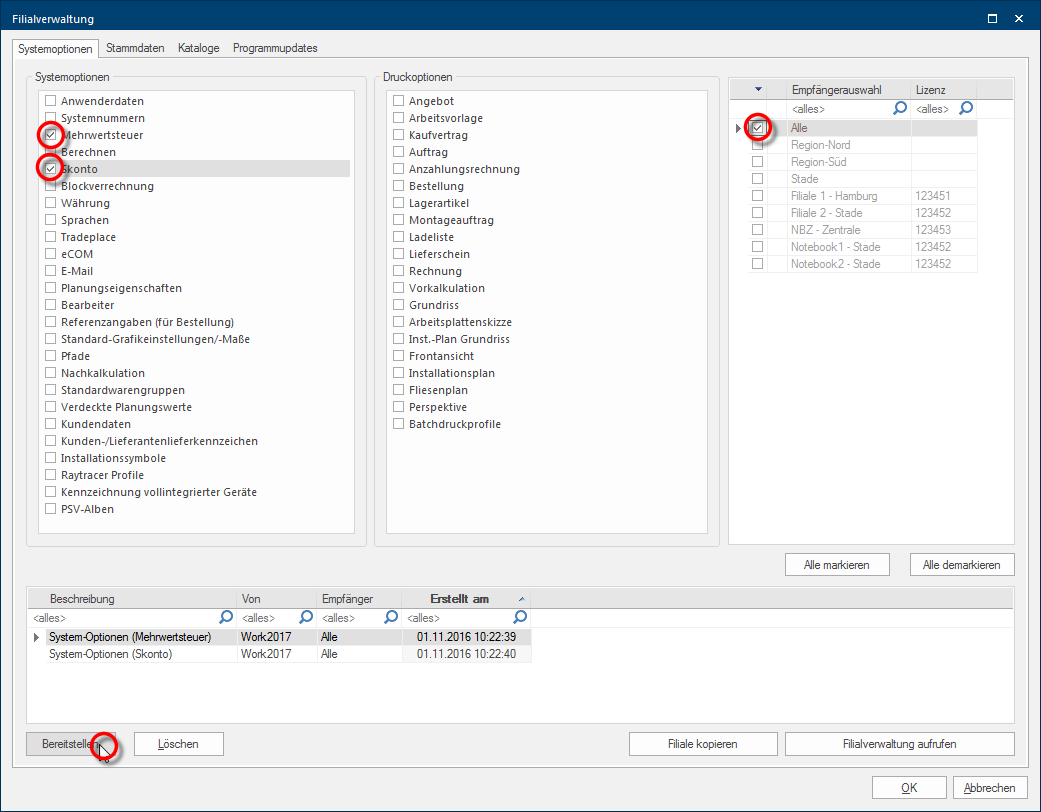Click the magnifier icon in Von filter
This screenshot has width=1041, height=812.
307,618
